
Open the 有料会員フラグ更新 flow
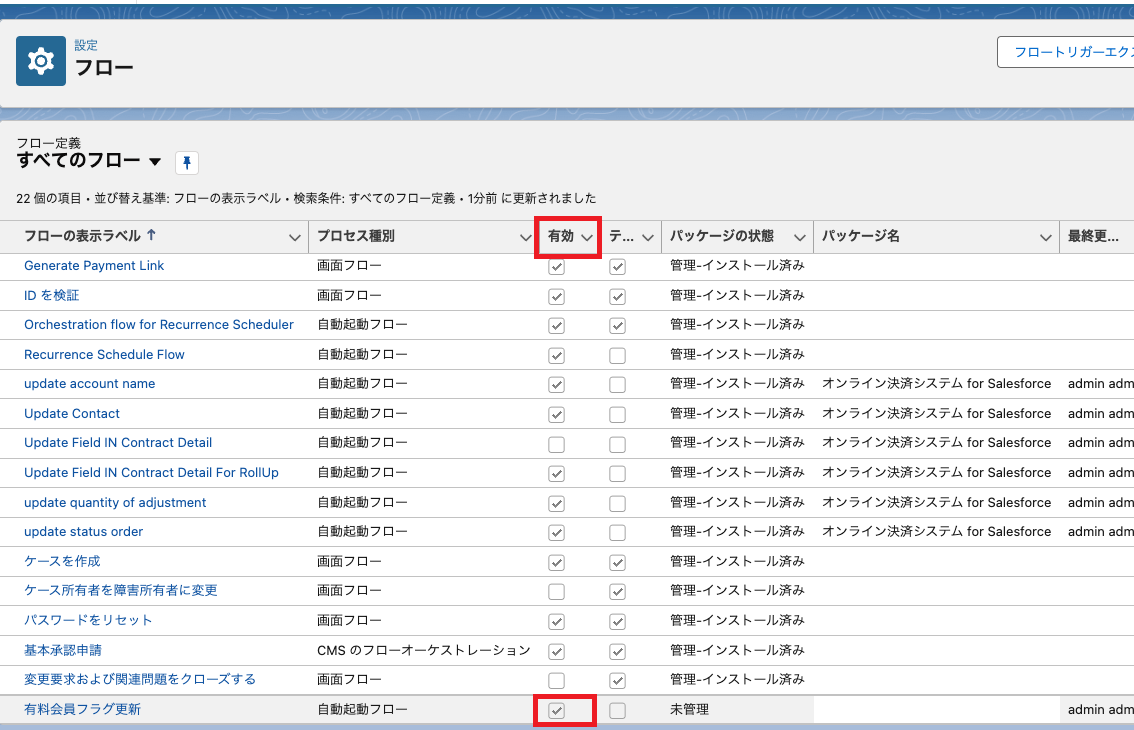[x=82, y=709]
